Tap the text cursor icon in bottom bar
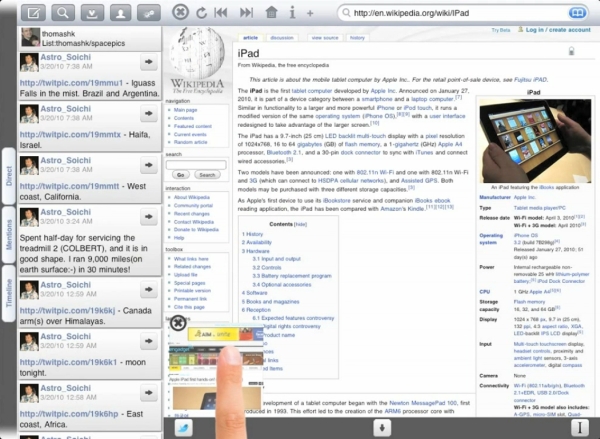The width and height of the screenshot is (600, 439). click(580, 428)
